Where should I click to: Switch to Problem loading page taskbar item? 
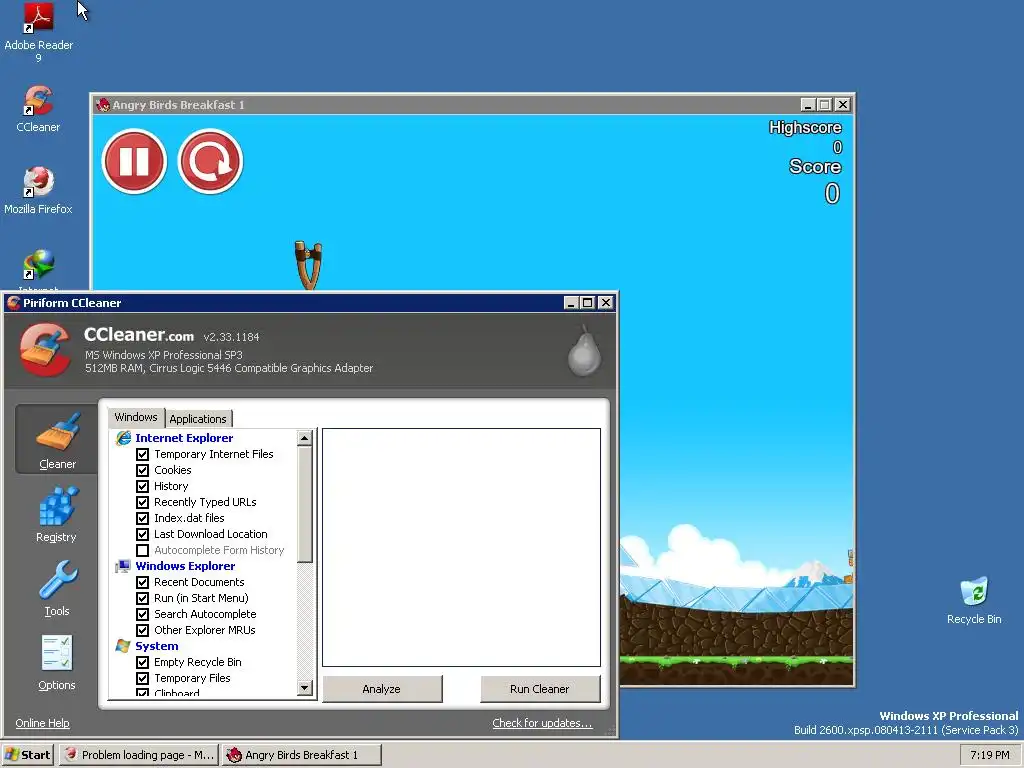coord(140,755)
